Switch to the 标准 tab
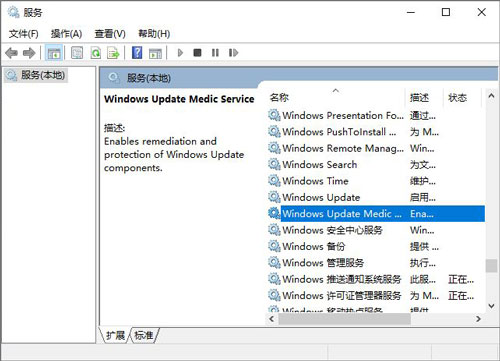Viewport: 500px width, 361px height. (x=144, y=335)
